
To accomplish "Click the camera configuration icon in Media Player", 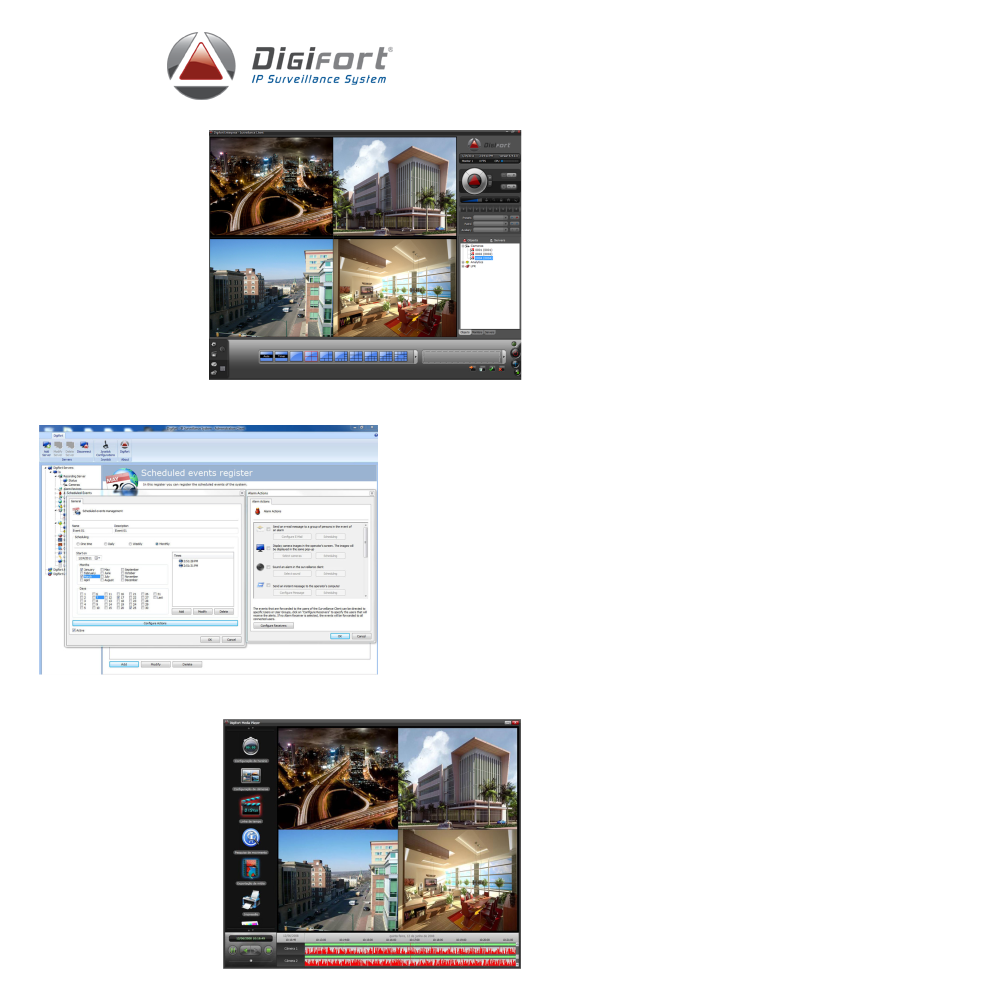I will pos(251,776).
